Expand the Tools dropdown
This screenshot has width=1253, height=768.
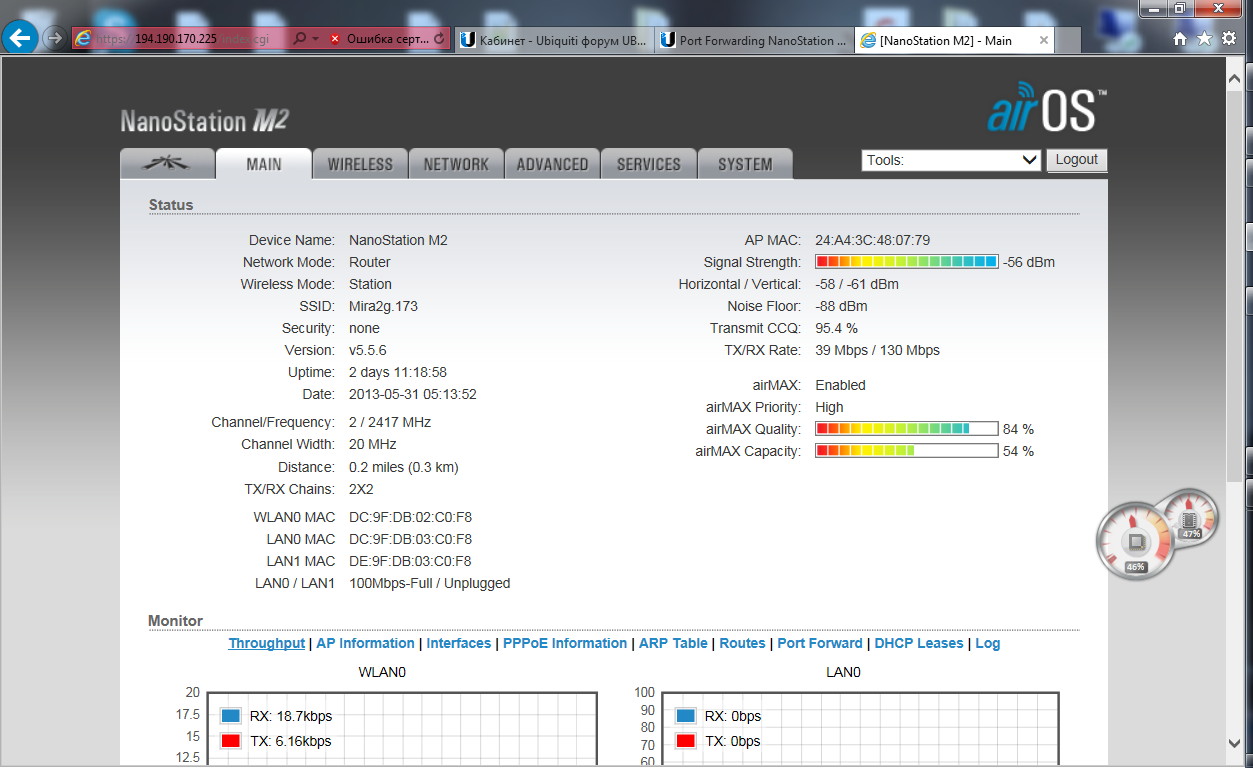tap(952, 160)
